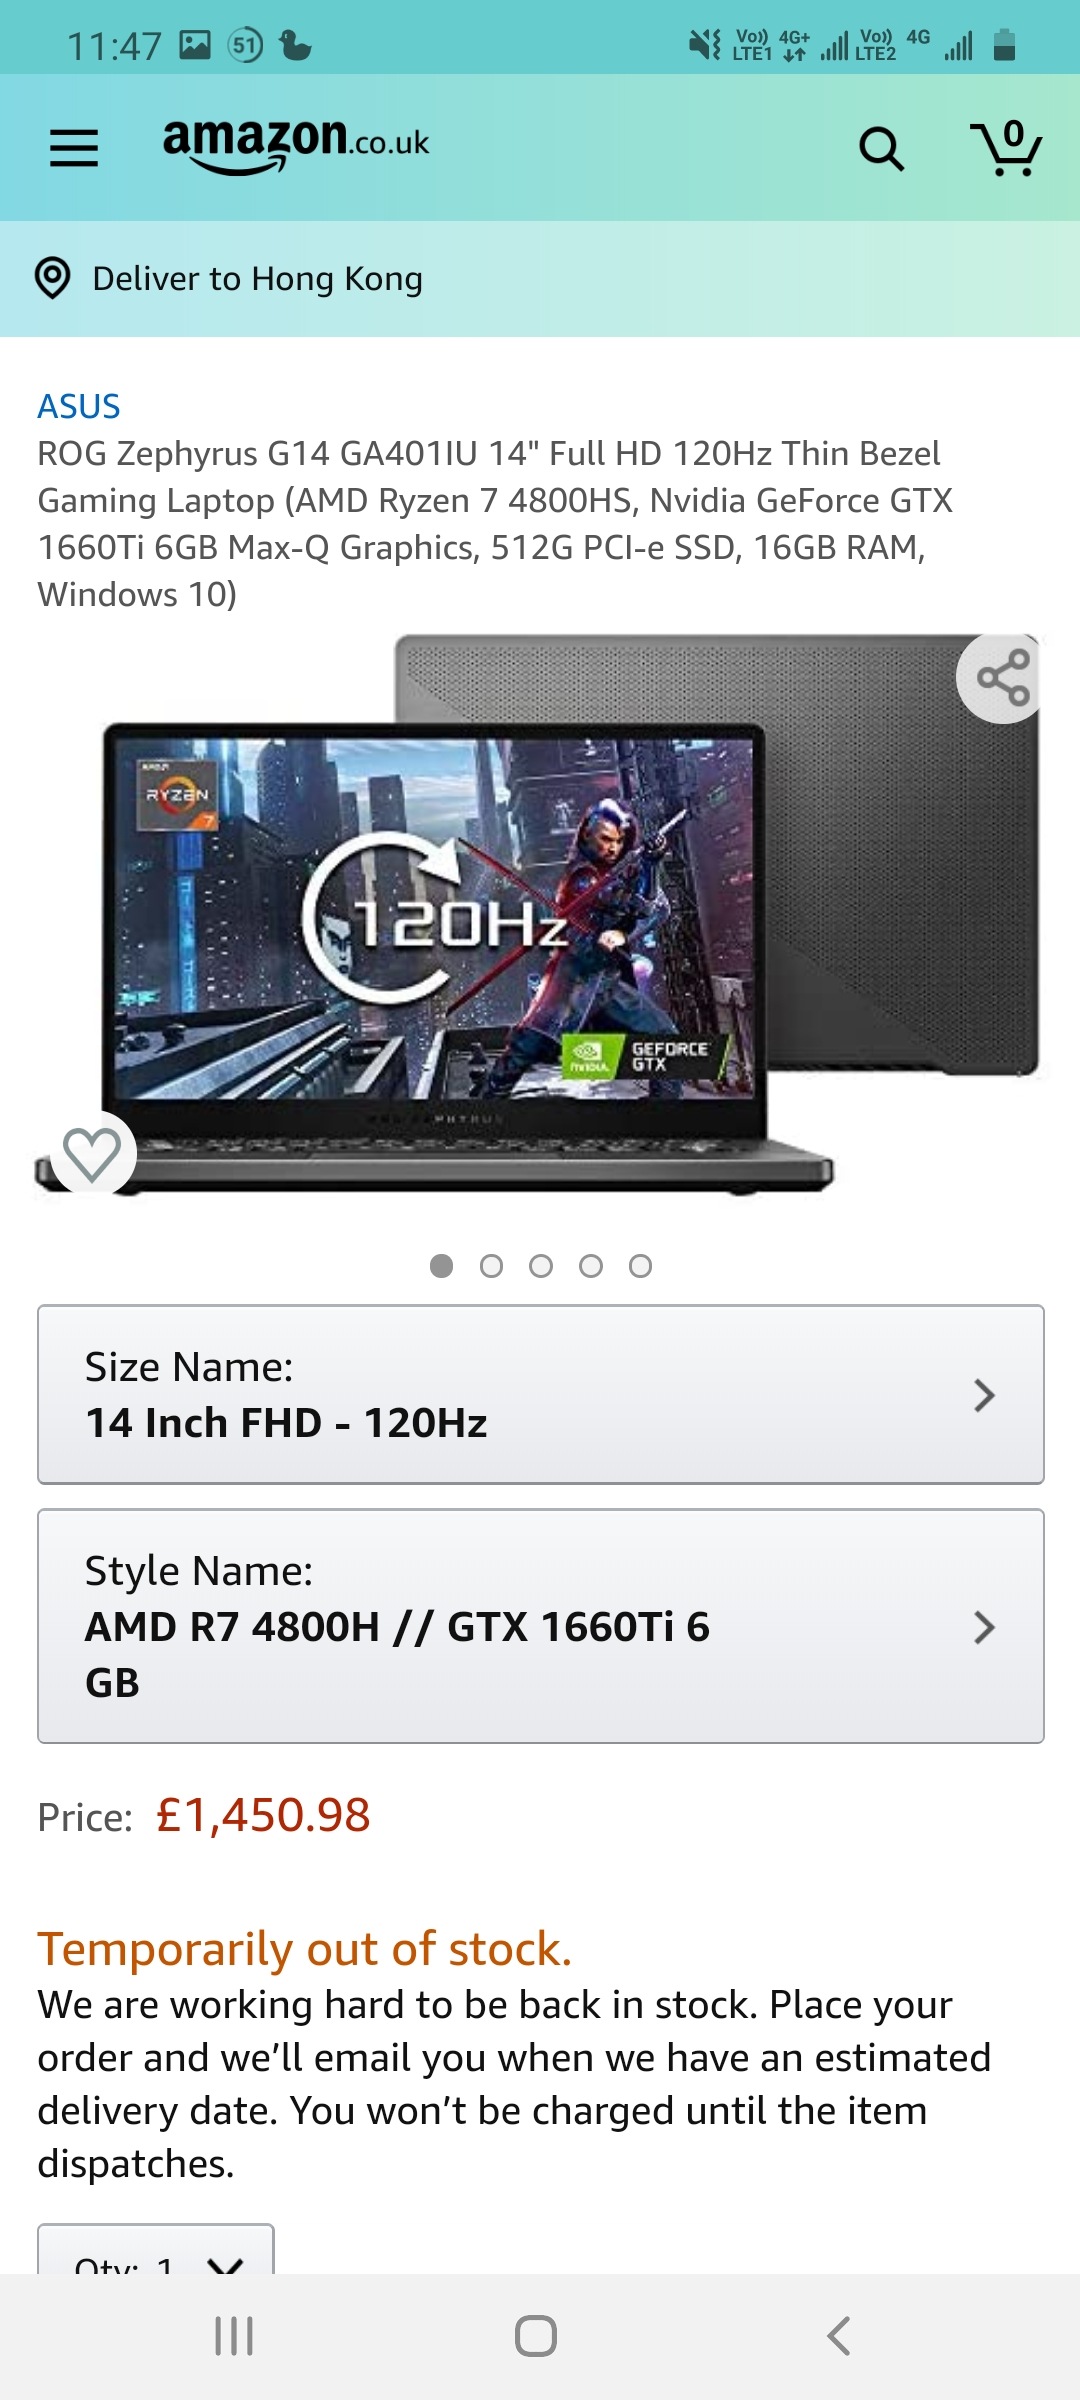Tap the delivery location pin icon
This screenshot has height=2400, width=1080.
pos(53,278)
